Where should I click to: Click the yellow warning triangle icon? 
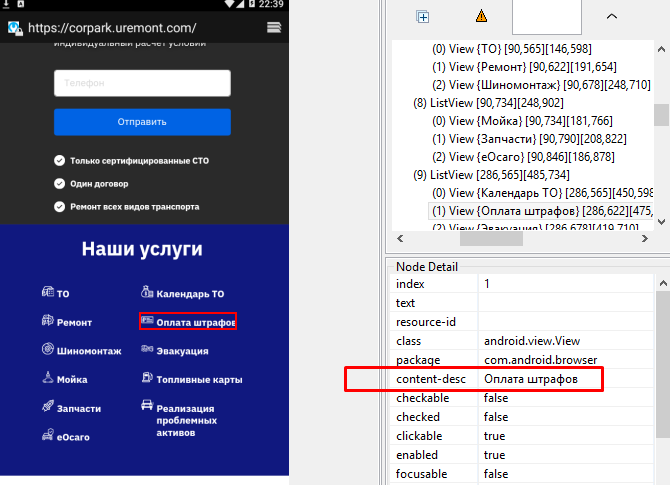tap(481, 16)
